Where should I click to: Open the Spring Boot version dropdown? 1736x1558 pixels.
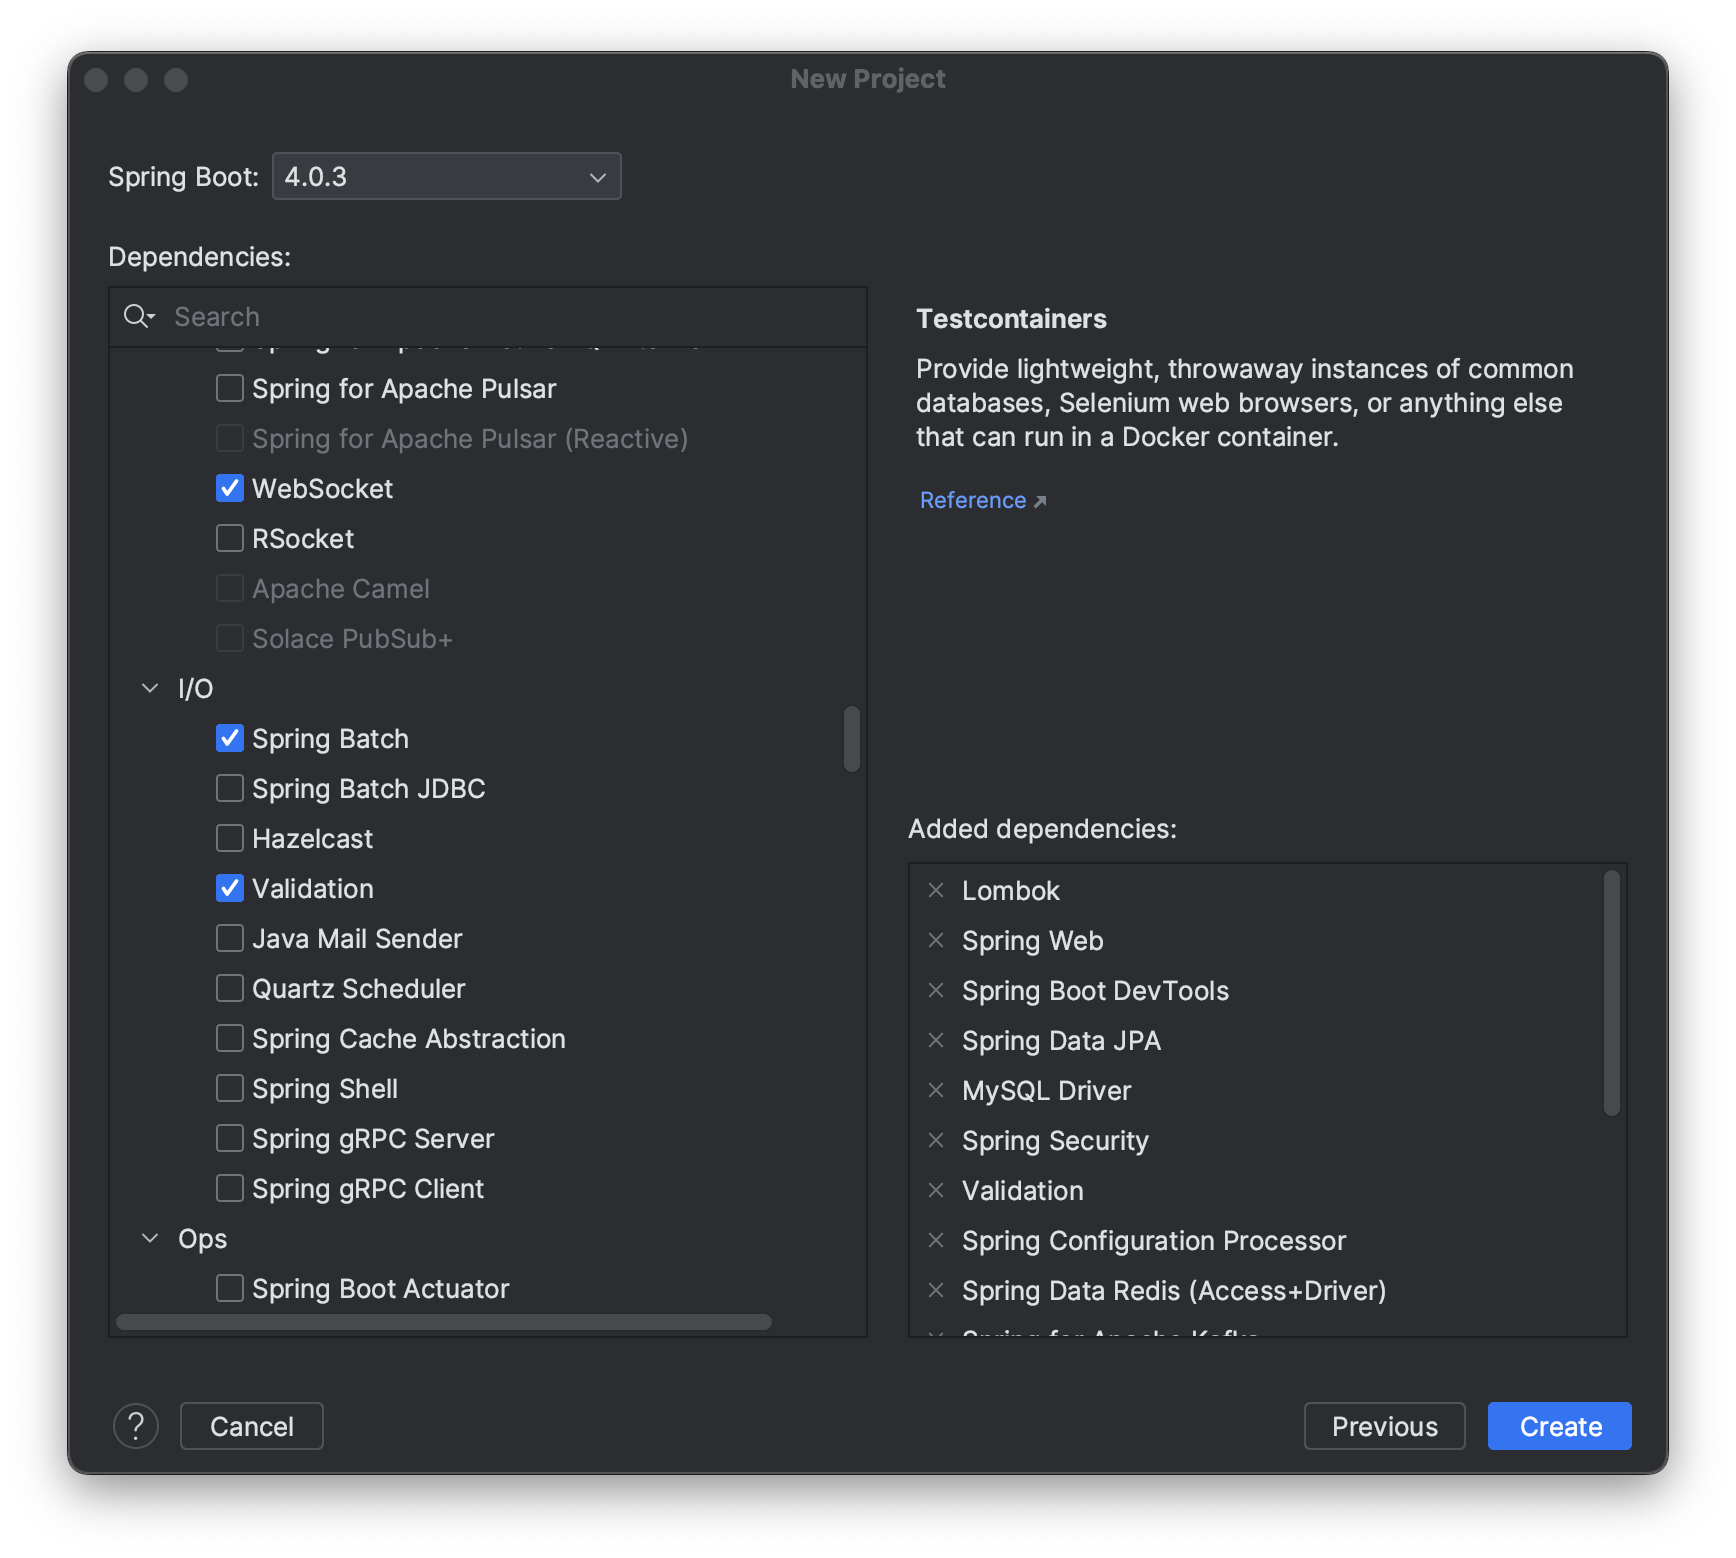click(x=447, y=176)
